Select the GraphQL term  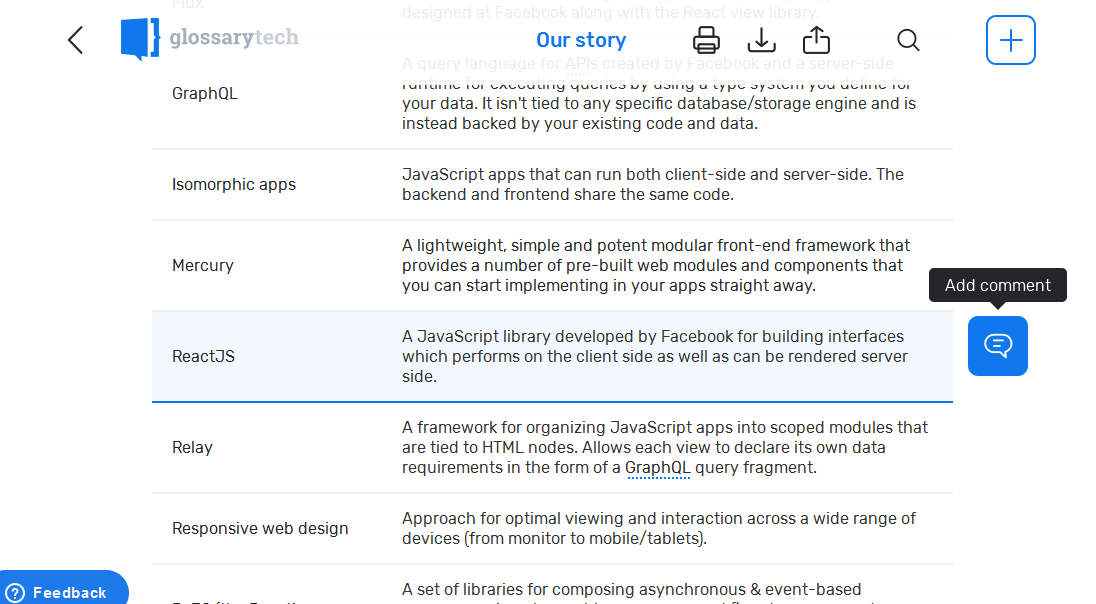pyautogui.click(x=205, y=94)
